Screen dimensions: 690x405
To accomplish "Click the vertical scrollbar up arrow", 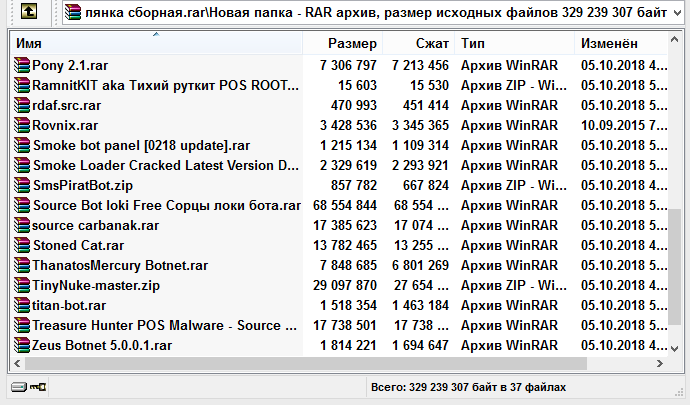I will [x=674, y=40].
